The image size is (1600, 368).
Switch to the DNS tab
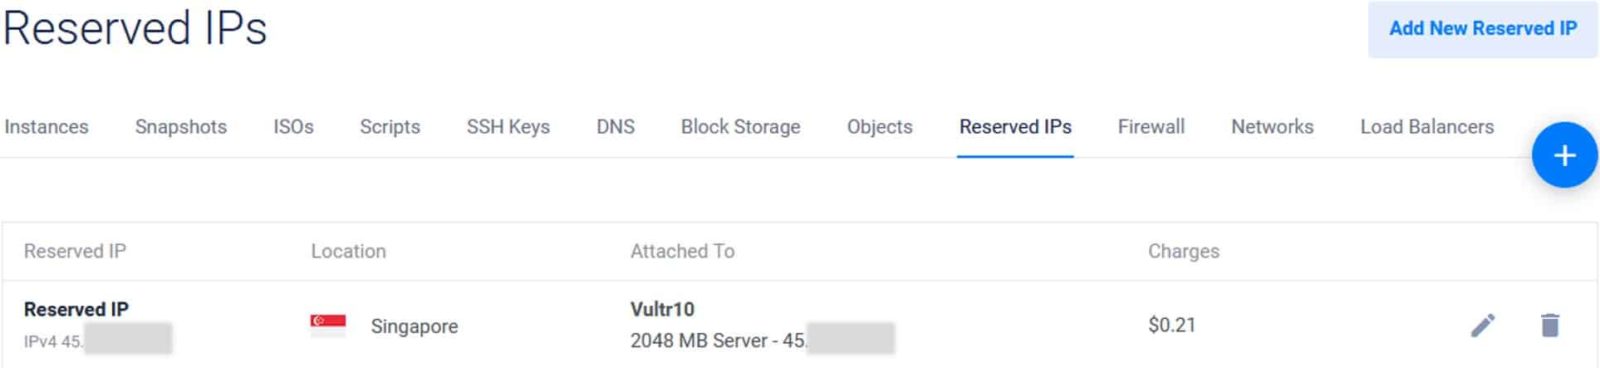pyautogui.click(x=616, y=127)
